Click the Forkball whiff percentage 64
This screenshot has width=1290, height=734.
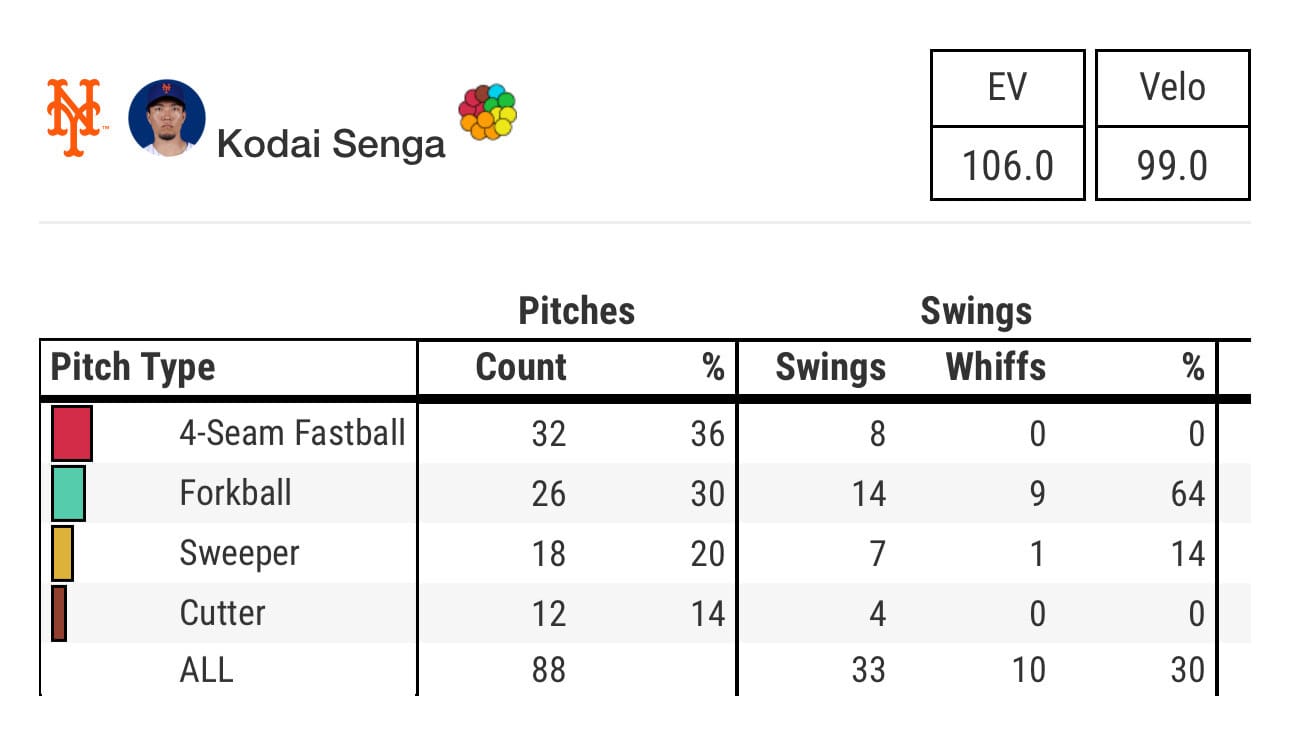1188,493
